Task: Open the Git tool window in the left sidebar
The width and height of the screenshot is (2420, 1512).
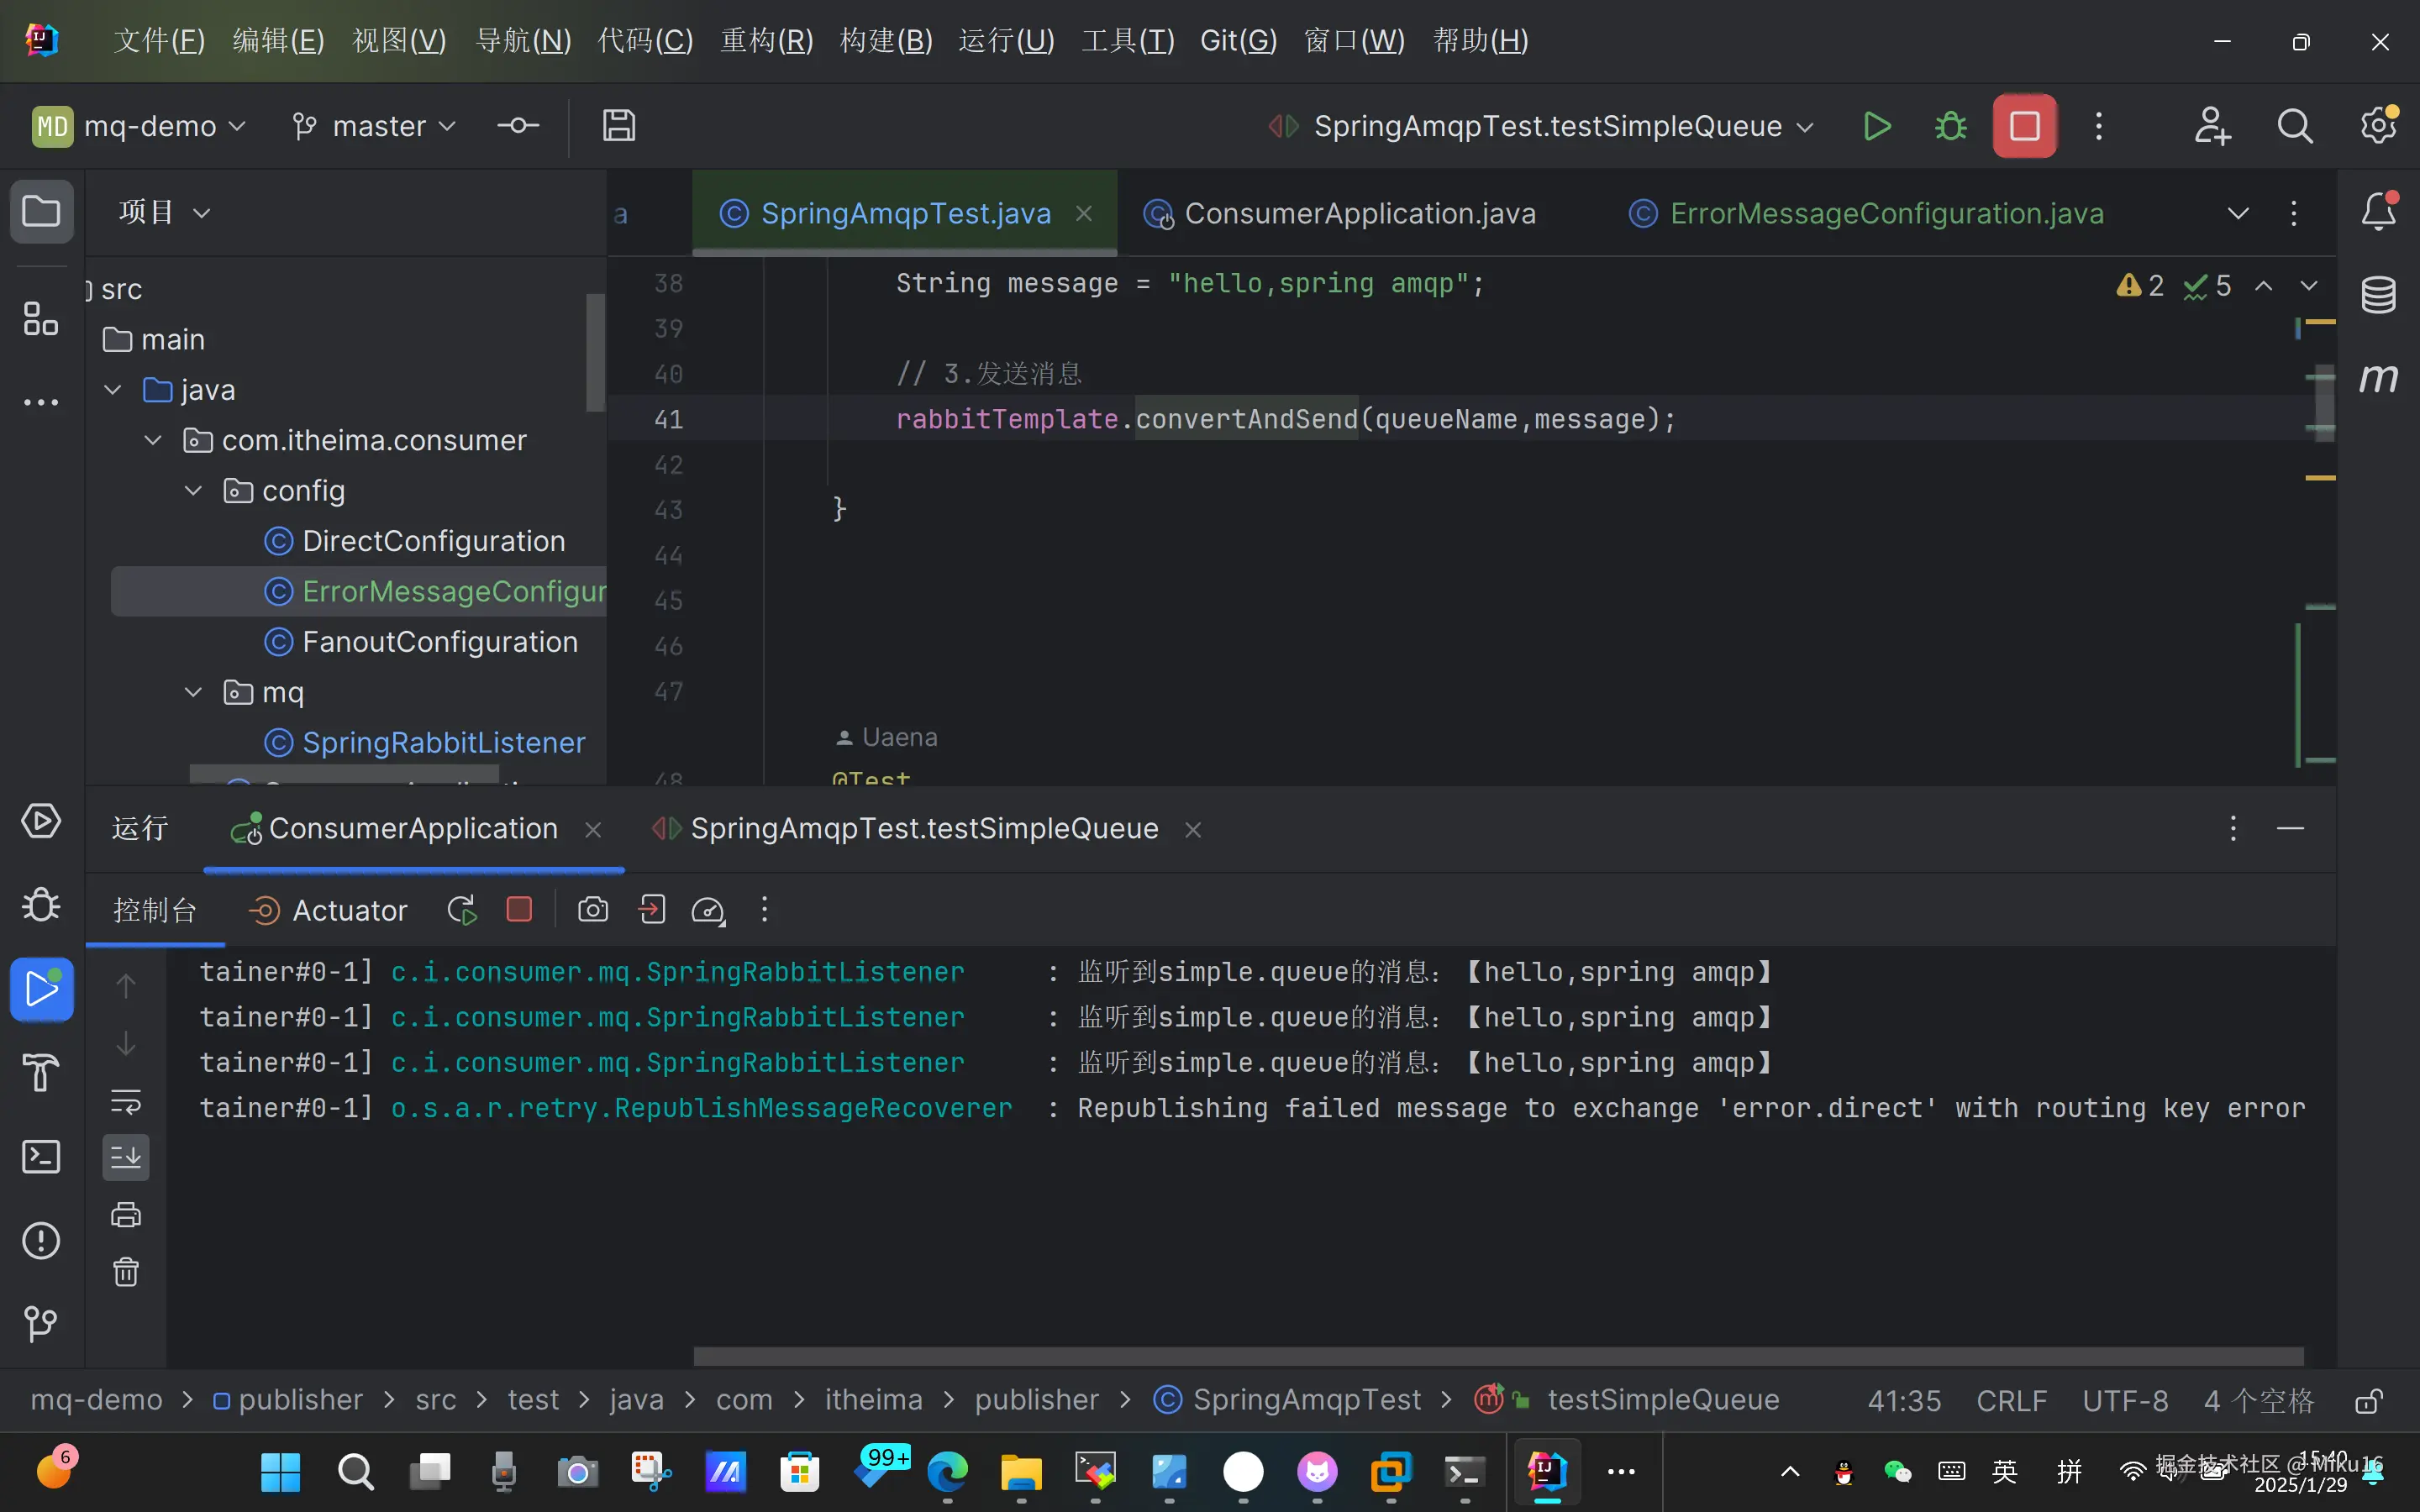Action: [x=41, y=1324]
